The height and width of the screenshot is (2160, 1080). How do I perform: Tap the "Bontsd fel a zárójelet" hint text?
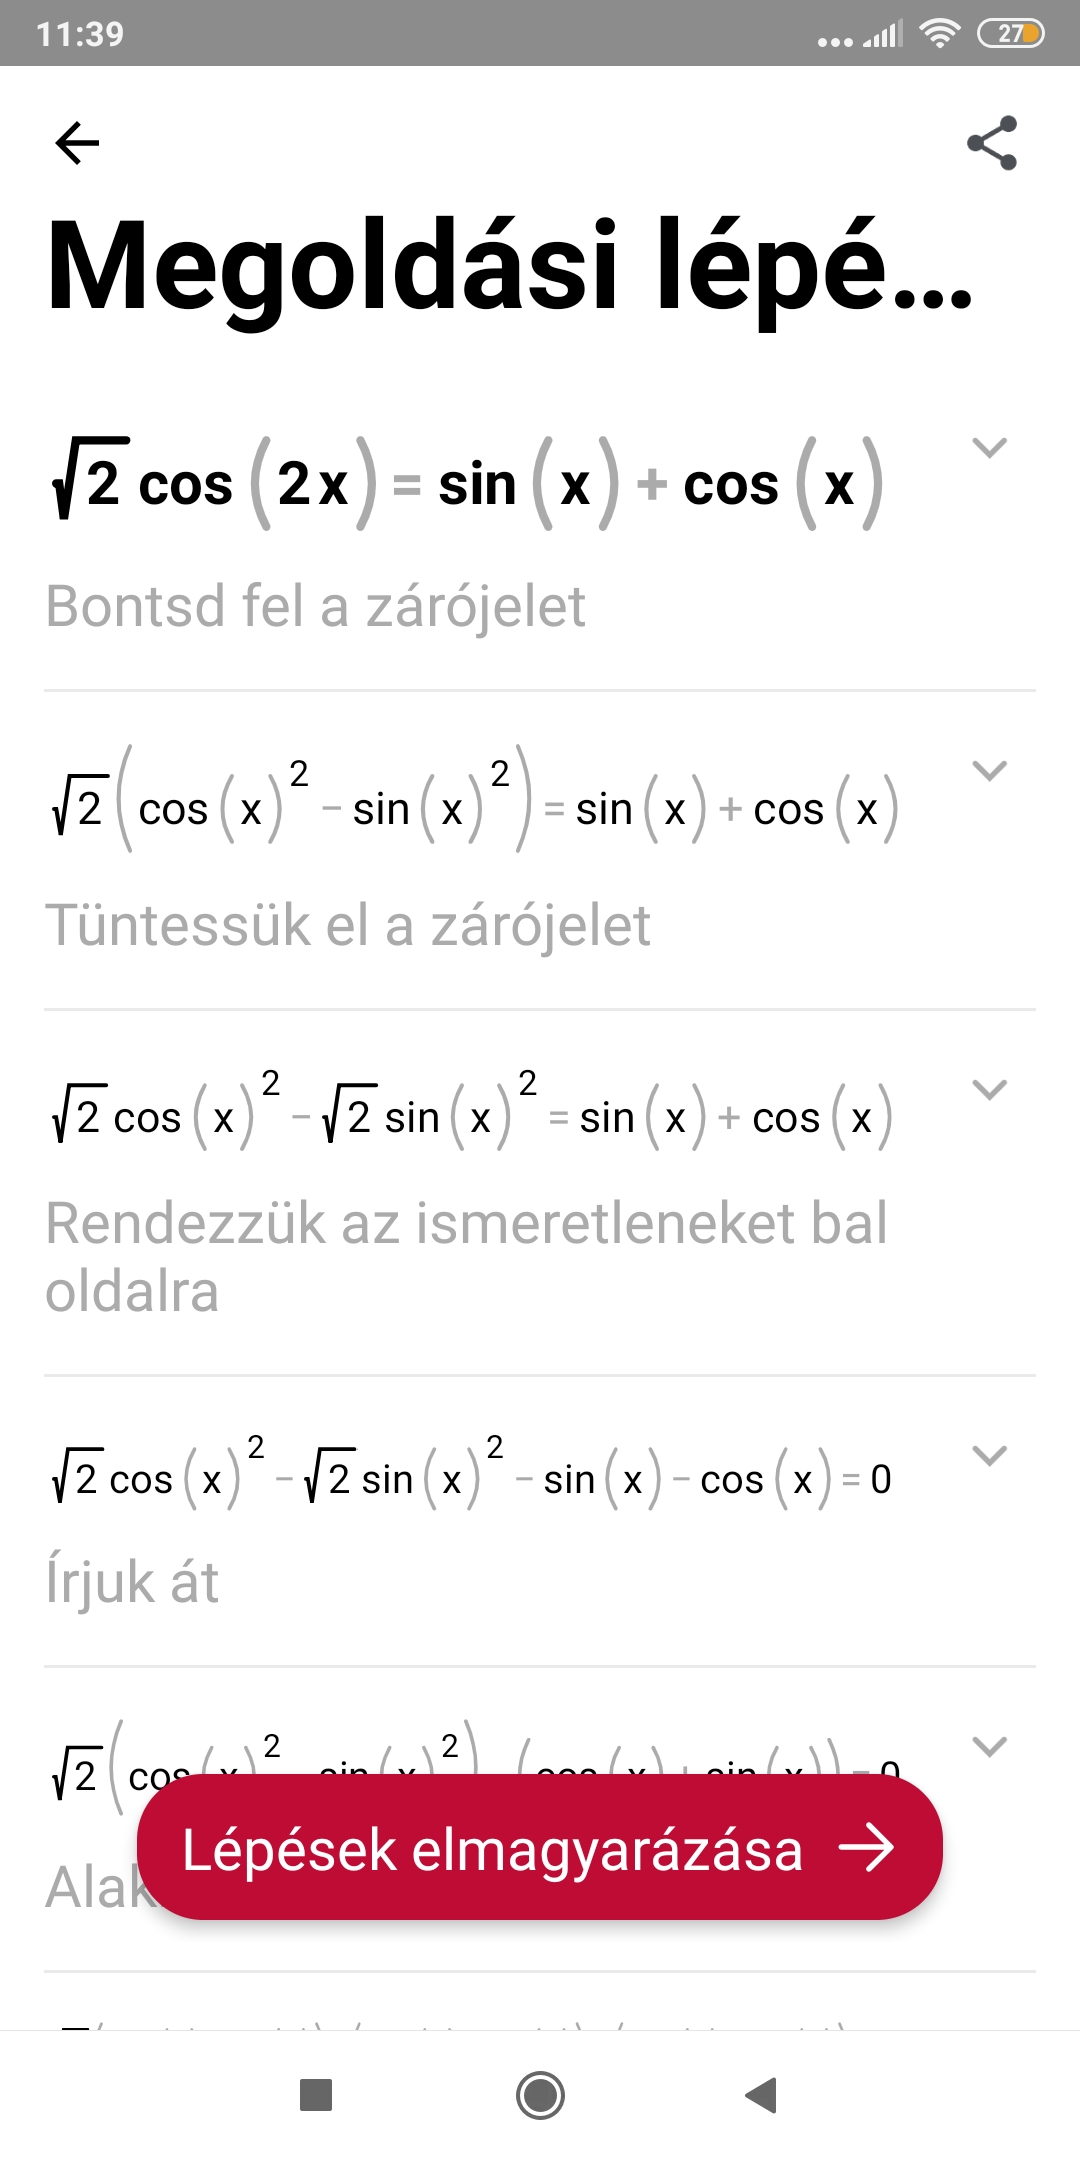coord(316,606)
